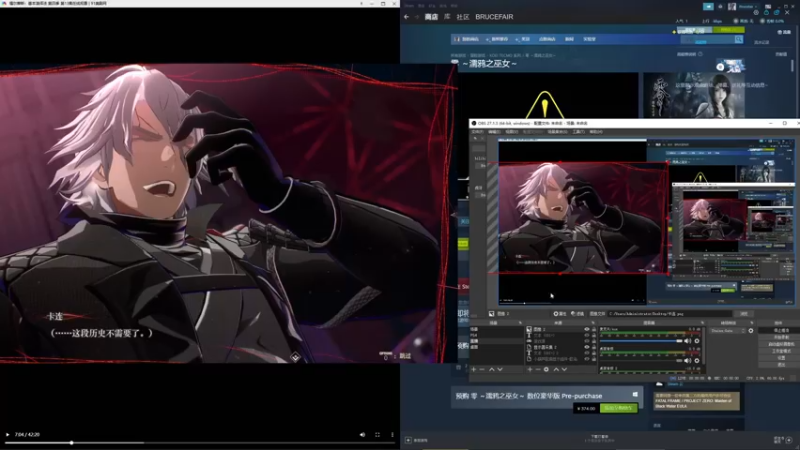Click the Steam store search field
The image size is (800, 450).
(x=708, y=39)
